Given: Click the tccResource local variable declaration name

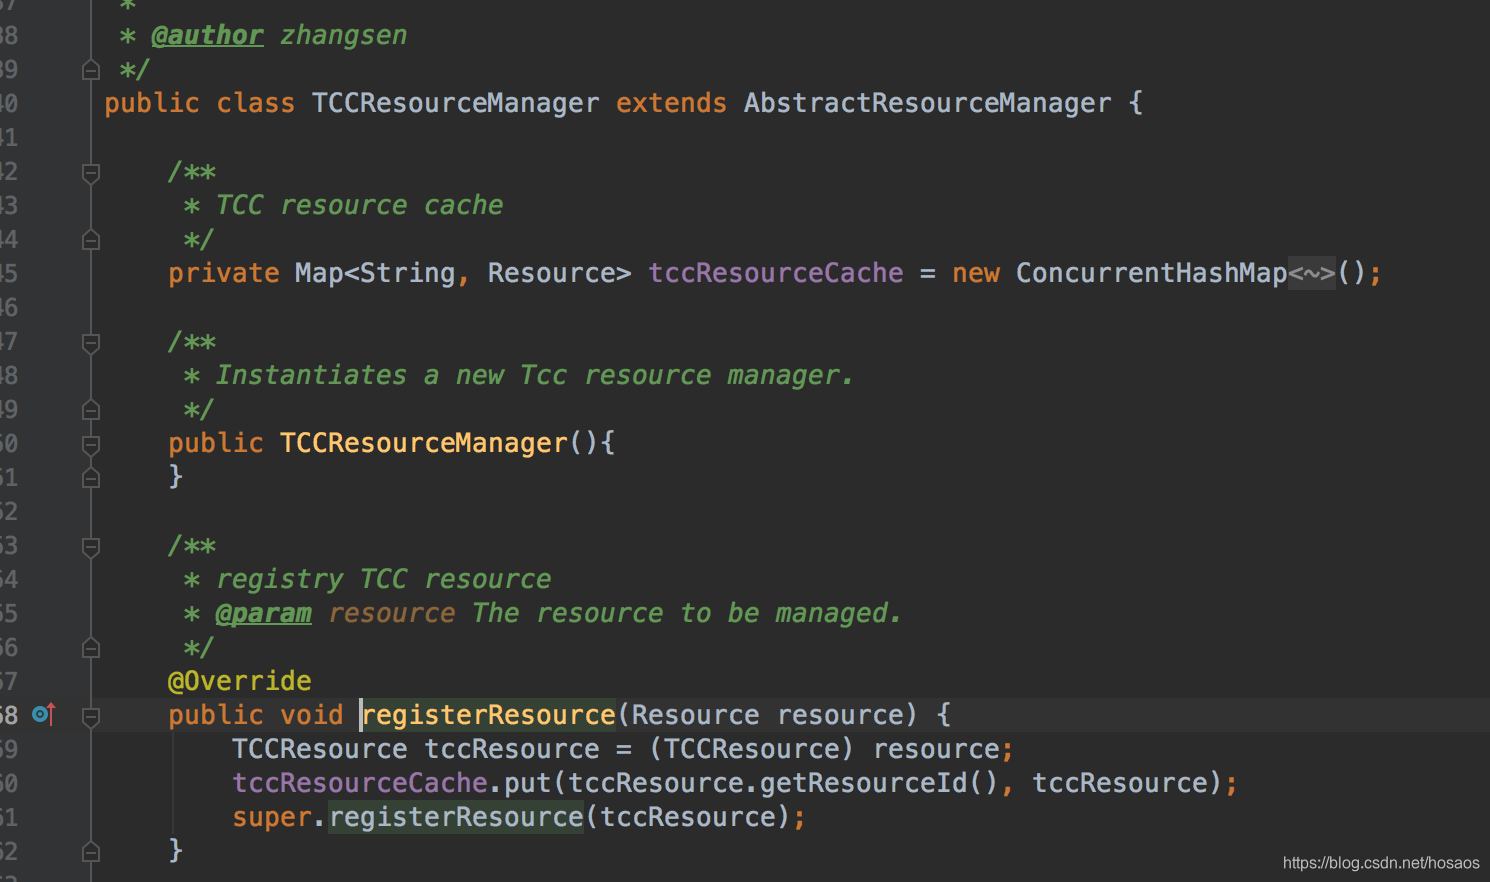Looking at the screenshot, I should click(511, 749).
